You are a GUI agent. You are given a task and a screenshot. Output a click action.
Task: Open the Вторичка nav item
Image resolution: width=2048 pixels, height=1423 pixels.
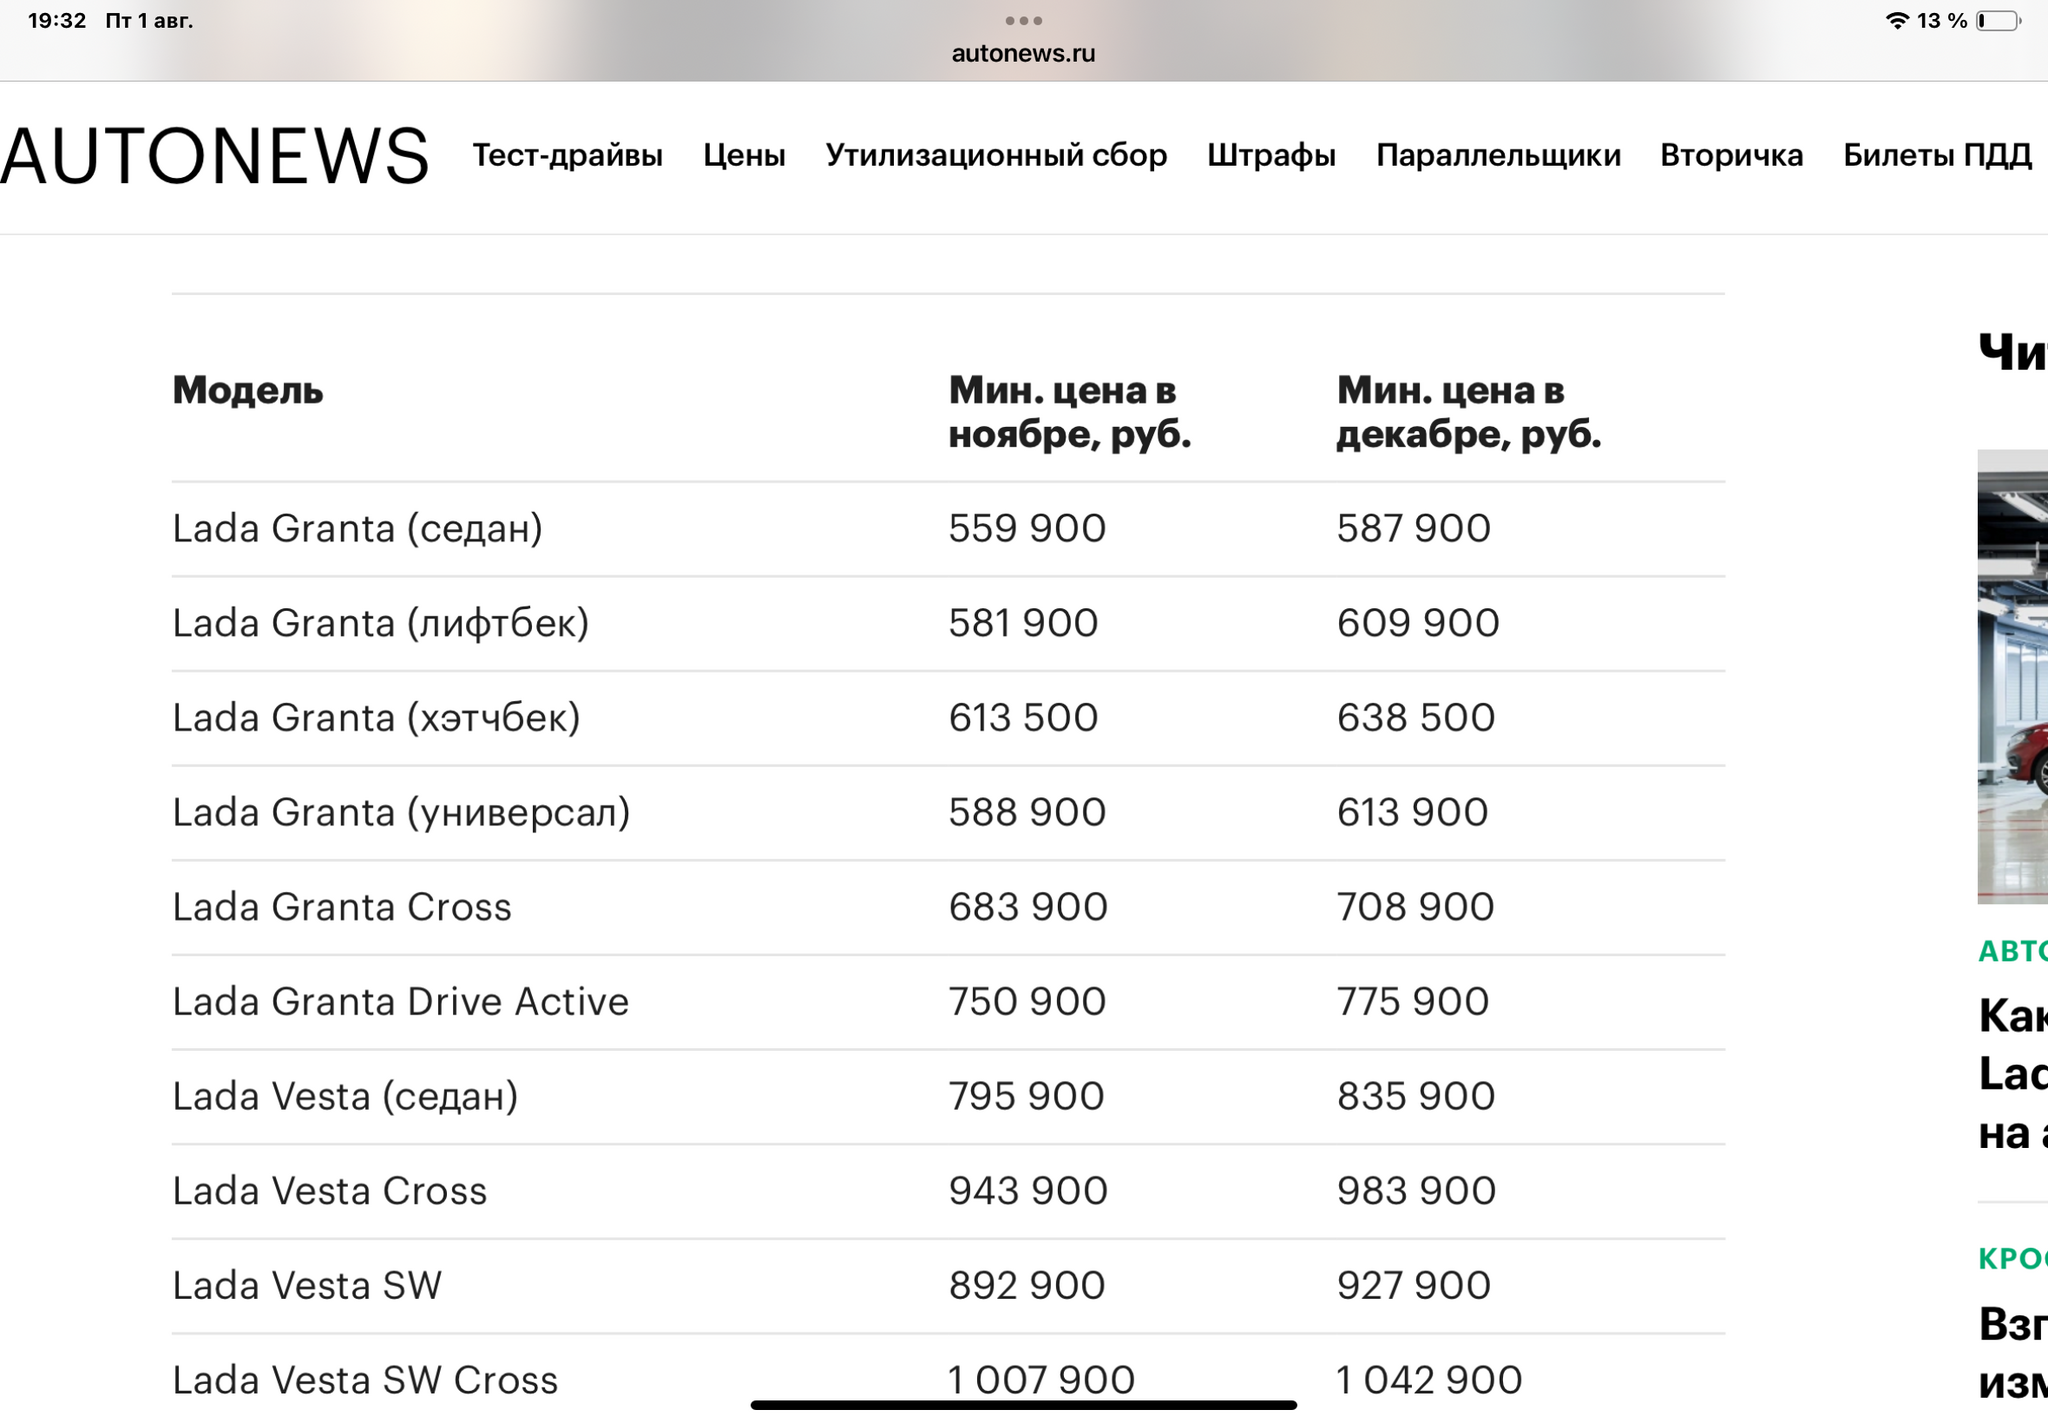[1731, 156]
